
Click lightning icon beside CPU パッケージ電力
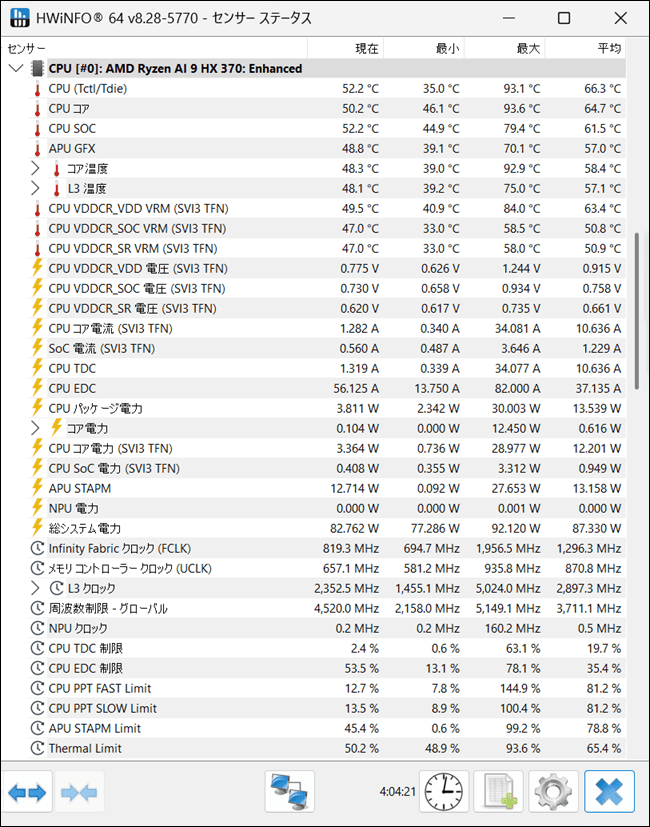click(x=37, y=408)
